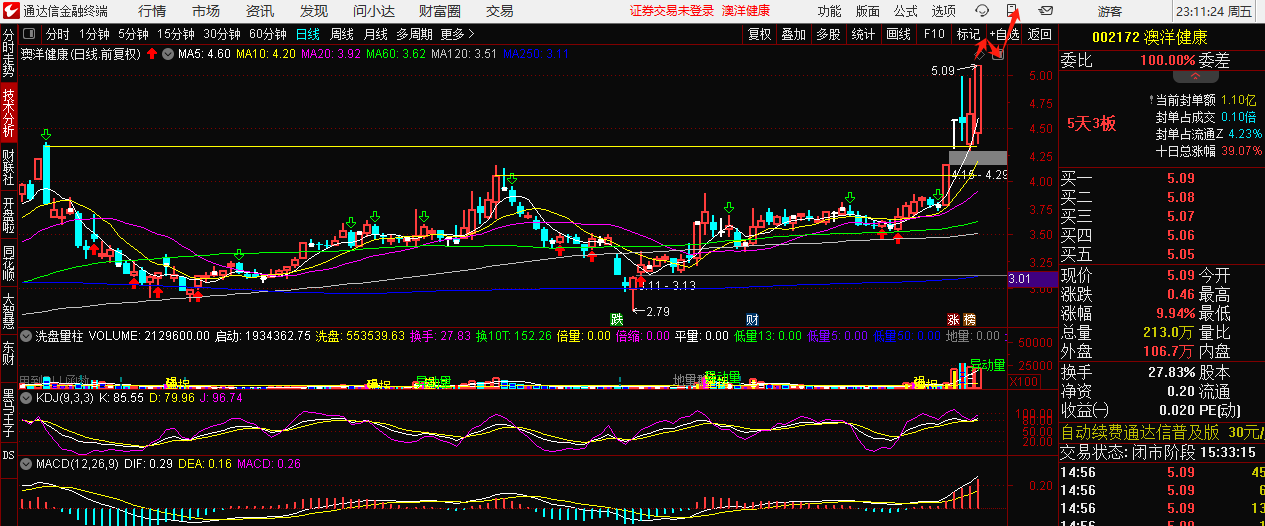
Task: Open the 交易 menu
Action: tap(500, 11)
